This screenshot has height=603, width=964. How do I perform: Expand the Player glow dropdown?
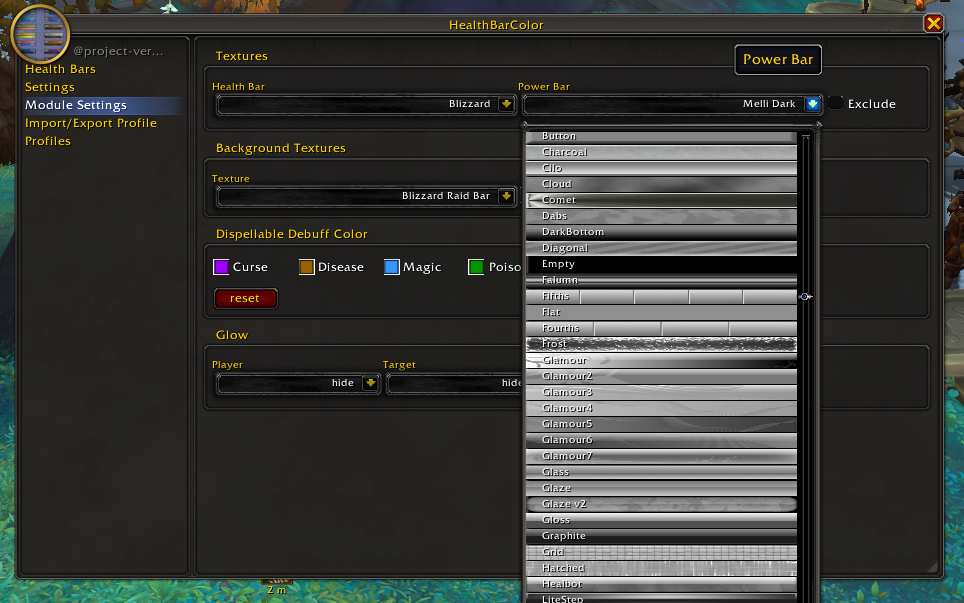[x=370, y=382]
